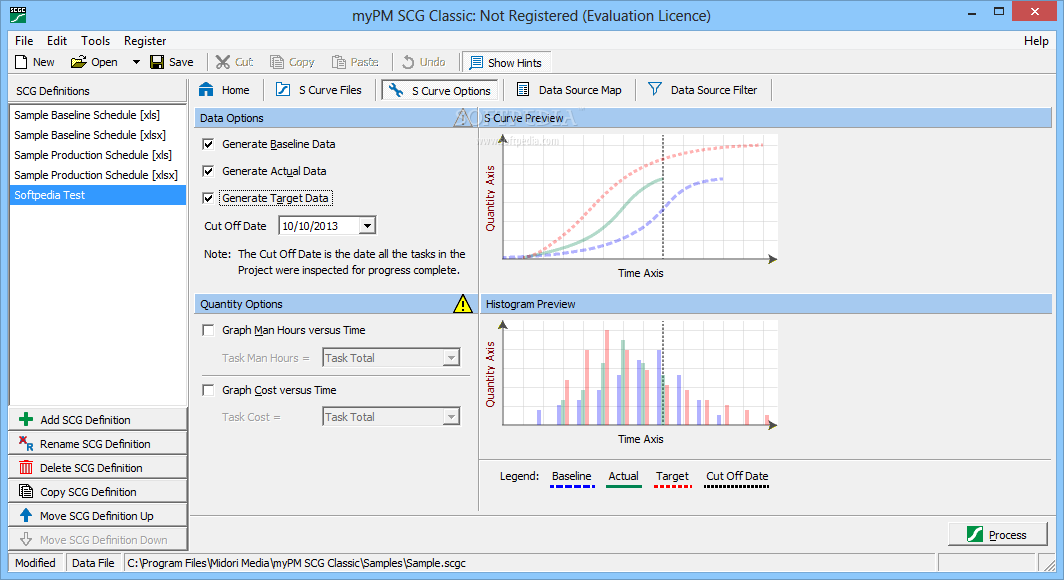Viewport: 1064px width, 580px height.
Task: Click the application icon in title bar
Action: tap(18, 15)
